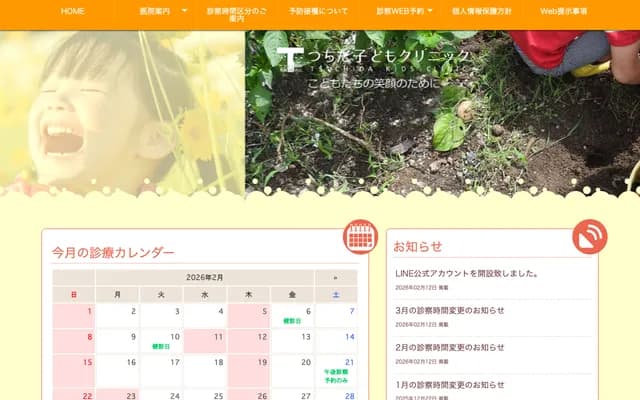Screen dimensions: 640x400
Task: Select calendar day 21 午後診療 予約のみ
Action: pos(336,371)
